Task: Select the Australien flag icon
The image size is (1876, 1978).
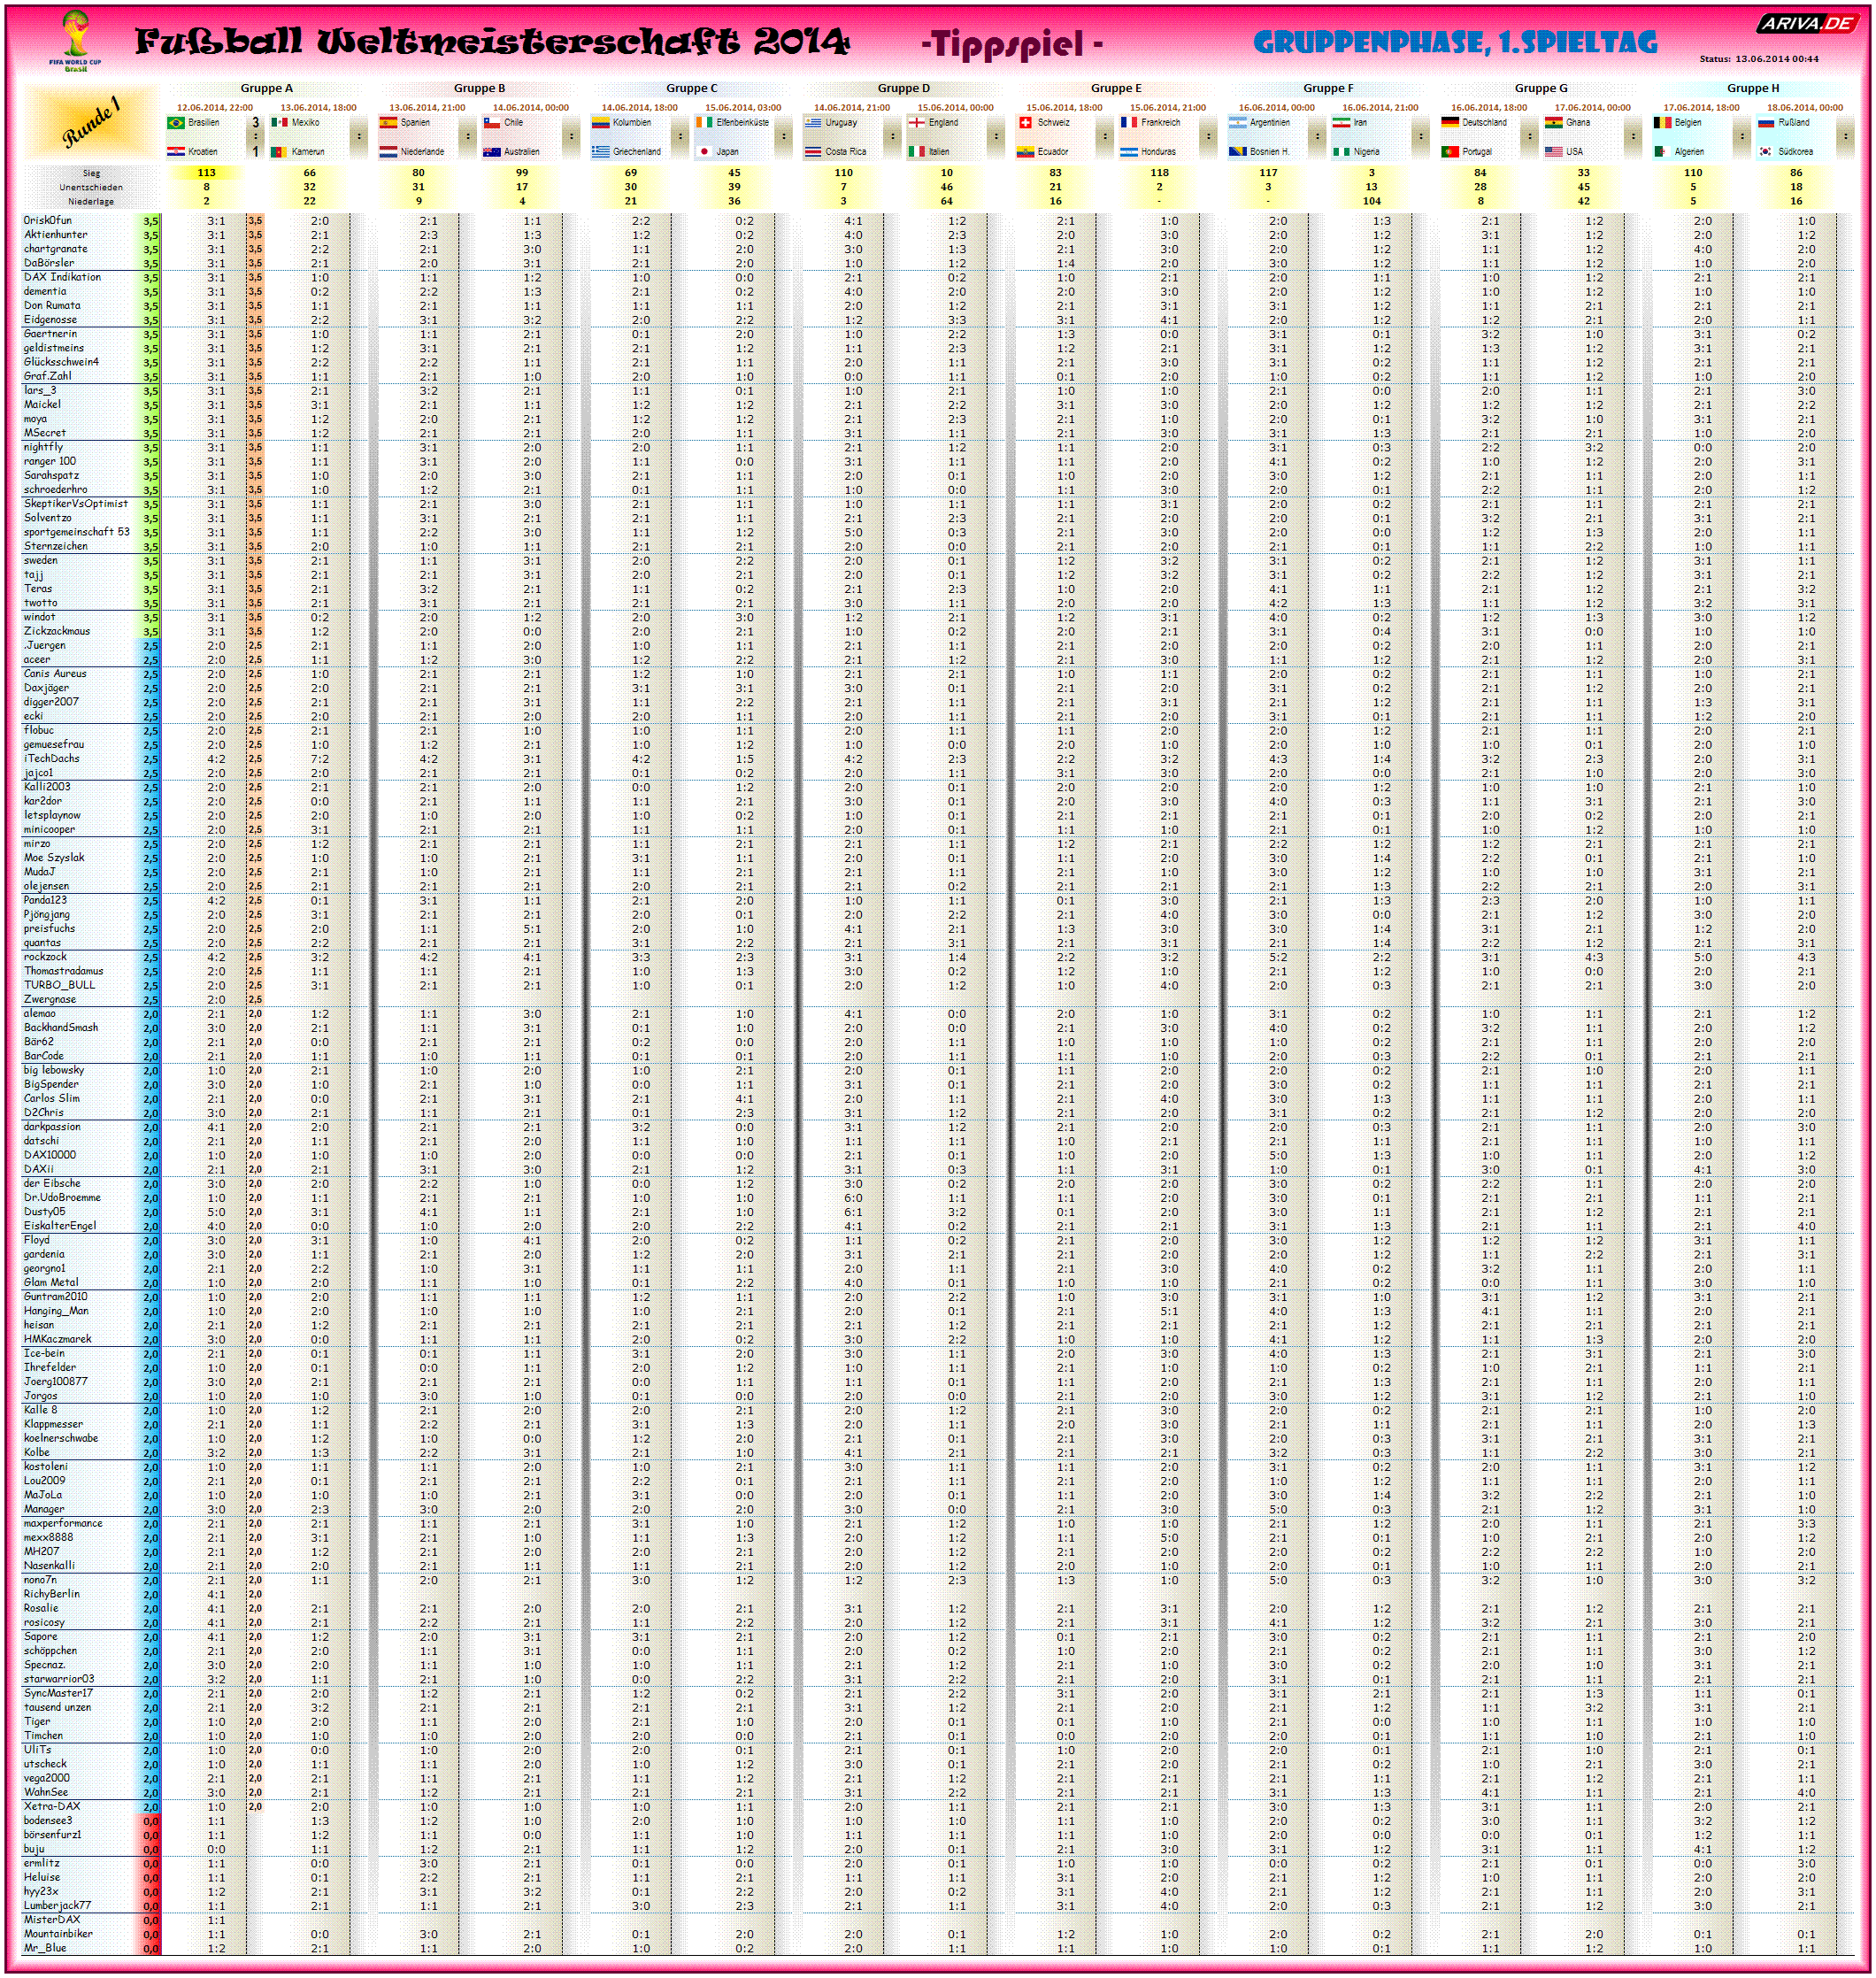Action: tap(492, 152)
